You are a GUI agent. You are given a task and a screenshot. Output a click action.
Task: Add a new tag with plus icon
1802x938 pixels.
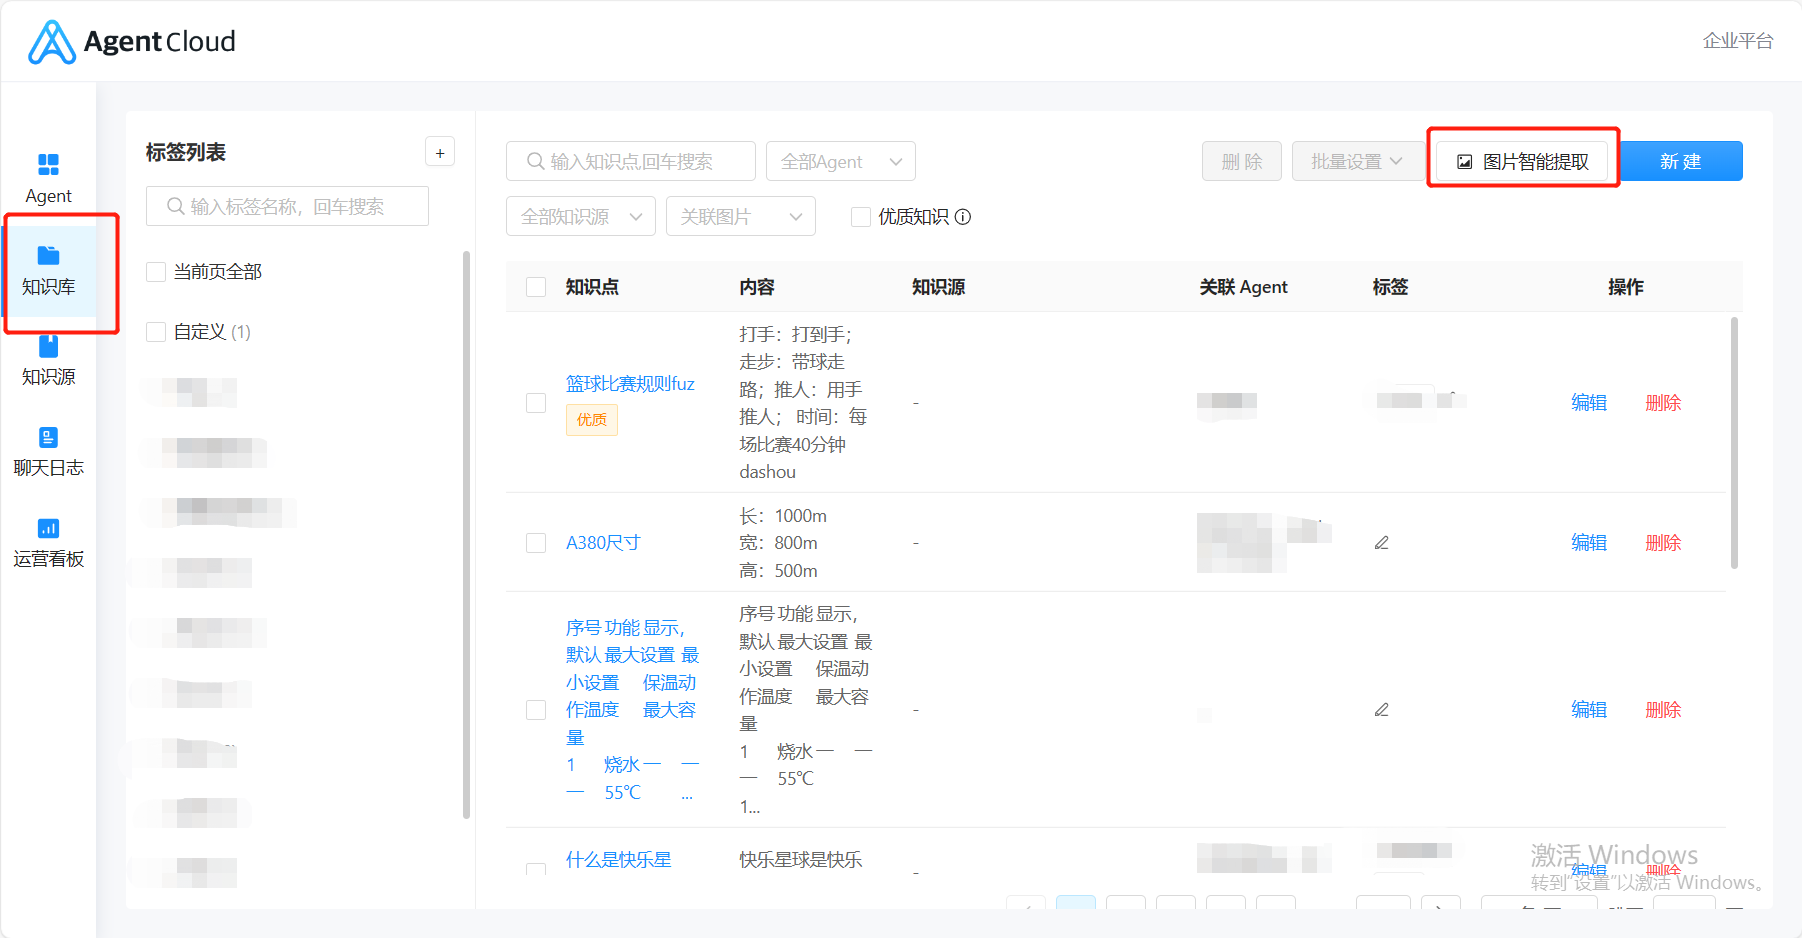point(440,153)
